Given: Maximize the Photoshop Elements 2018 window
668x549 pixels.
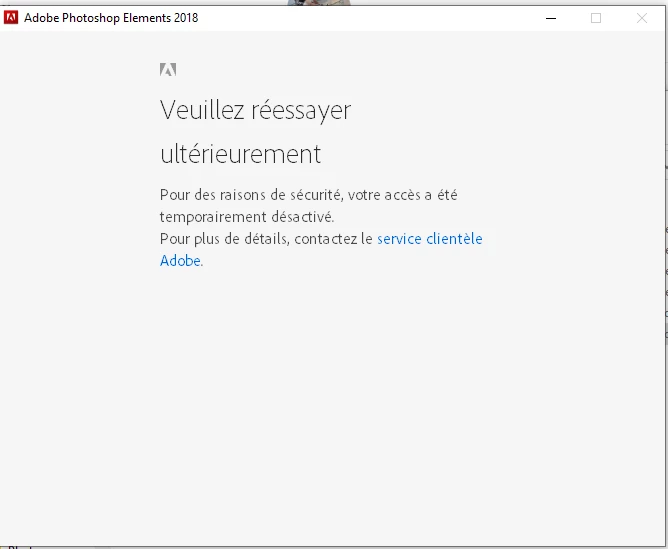Looking at the screenshot, I should pos(596,18).
